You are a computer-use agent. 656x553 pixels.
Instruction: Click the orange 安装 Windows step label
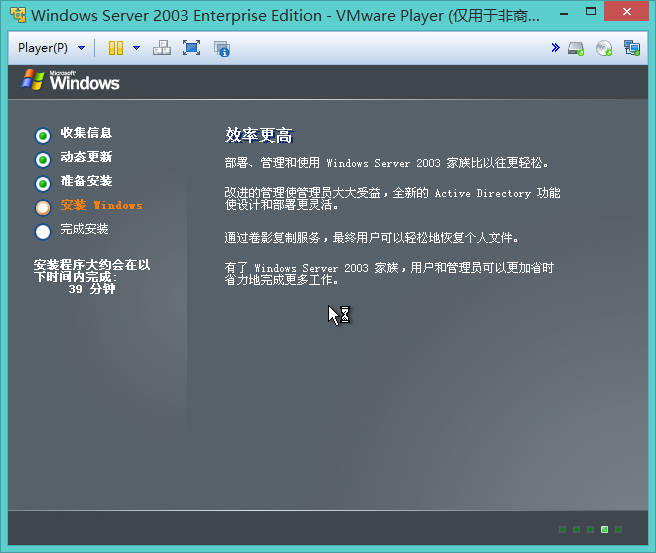(x=101, y=205)
